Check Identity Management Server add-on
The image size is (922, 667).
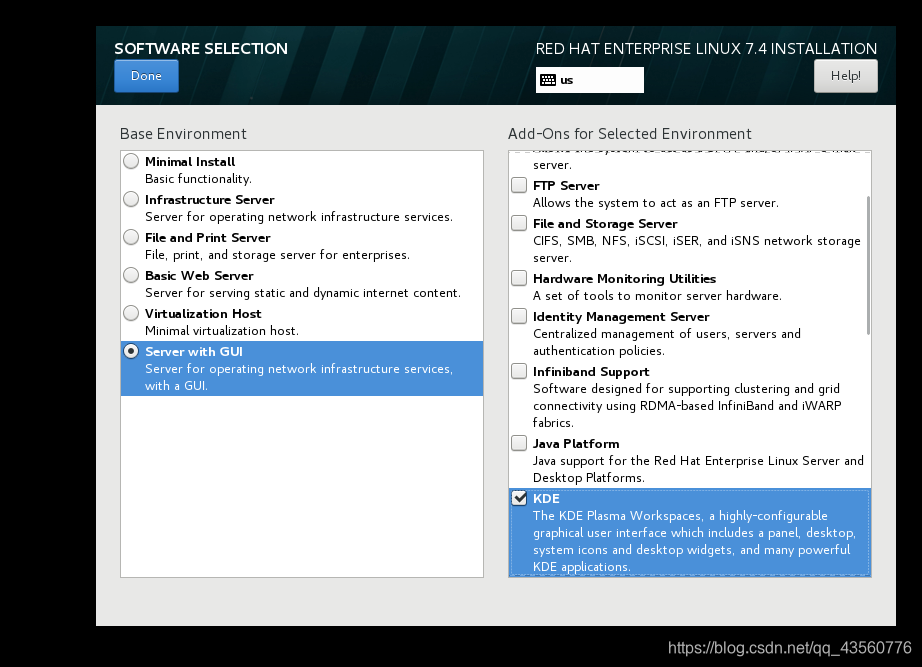click(x=519, y=316)
